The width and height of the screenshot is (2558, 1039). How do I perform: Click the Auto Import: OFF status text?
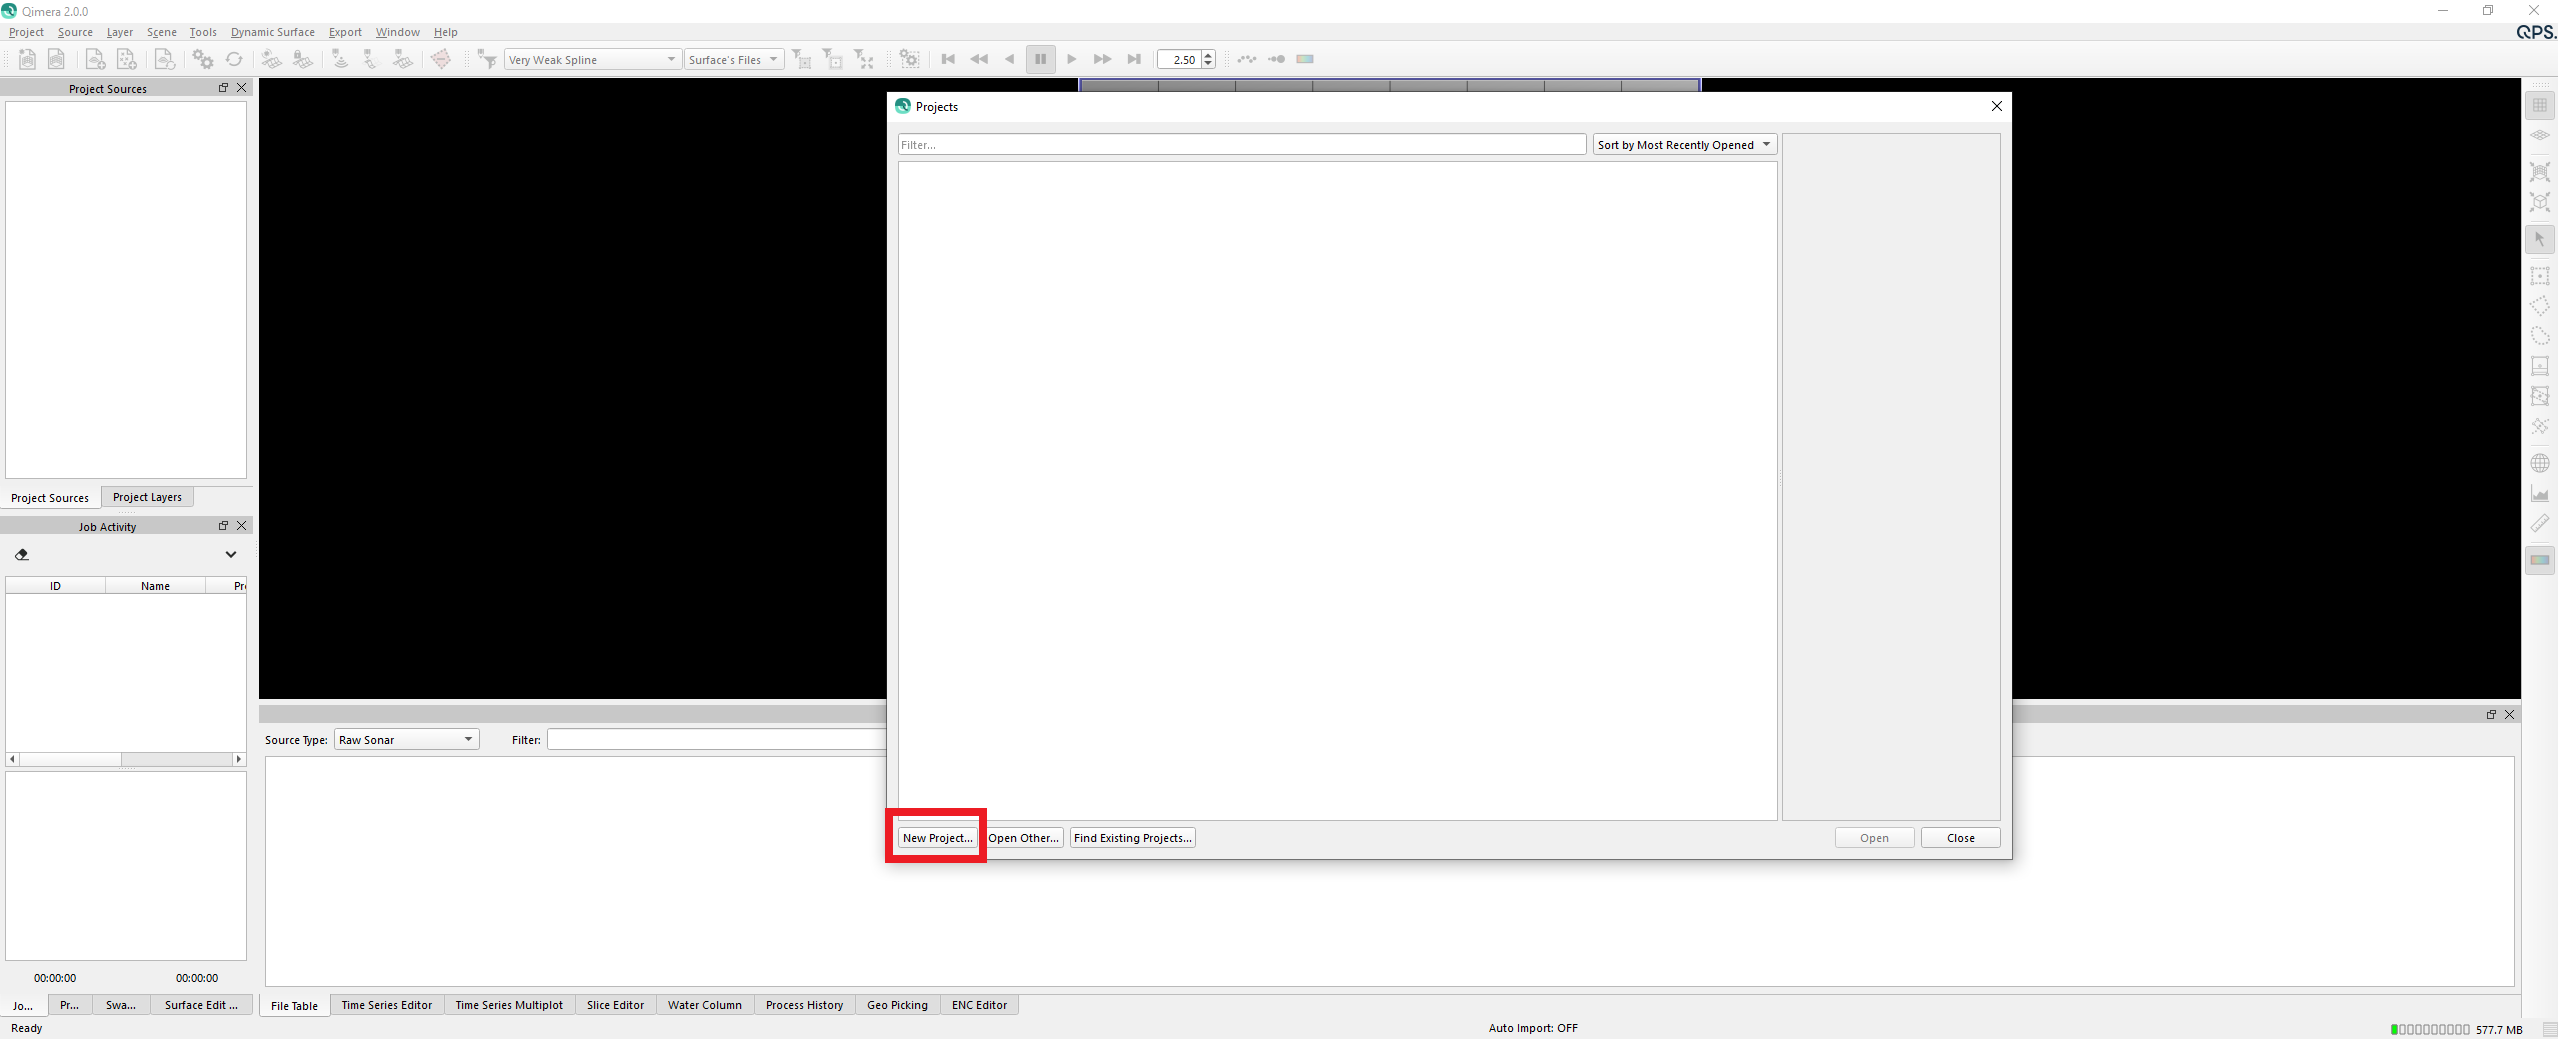pyautogui.click(x=1533, y=1028)
